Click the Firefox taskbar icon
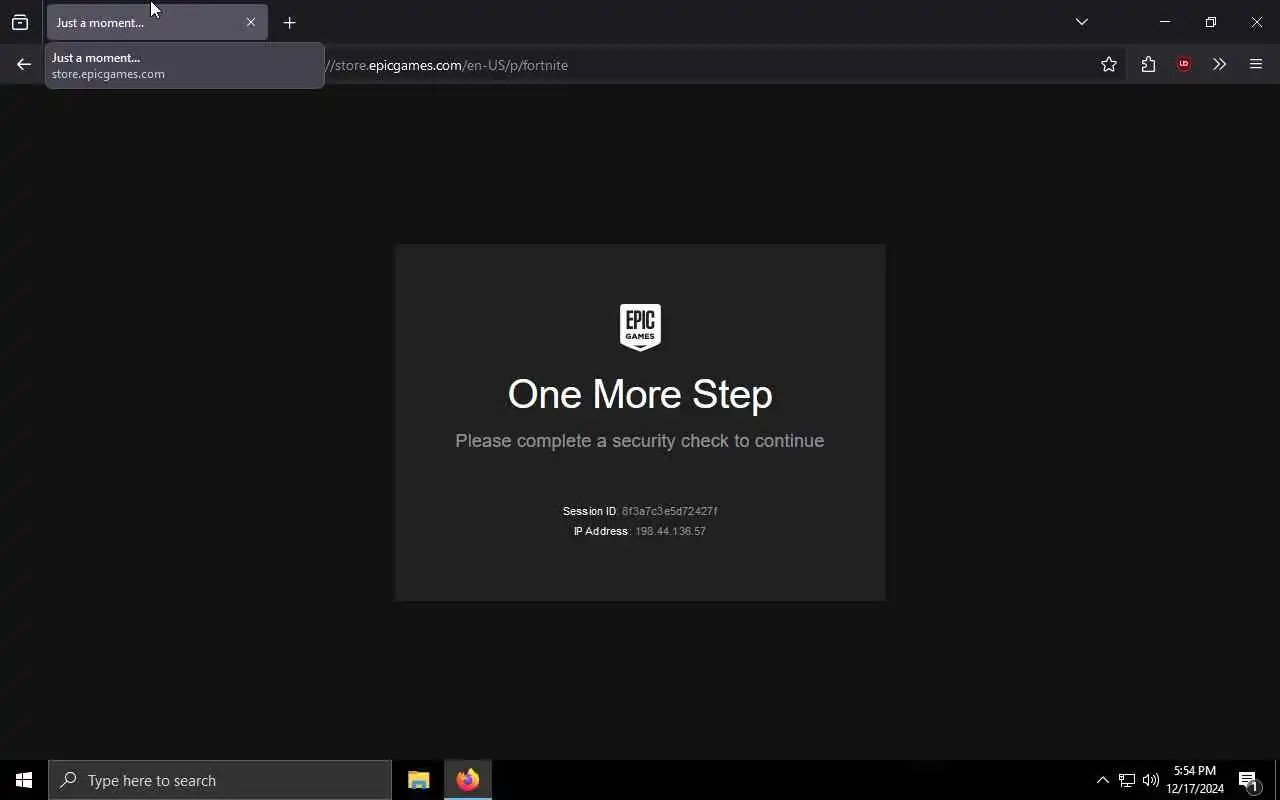This screenshot has width=1280, height=800. coord(468,780)
